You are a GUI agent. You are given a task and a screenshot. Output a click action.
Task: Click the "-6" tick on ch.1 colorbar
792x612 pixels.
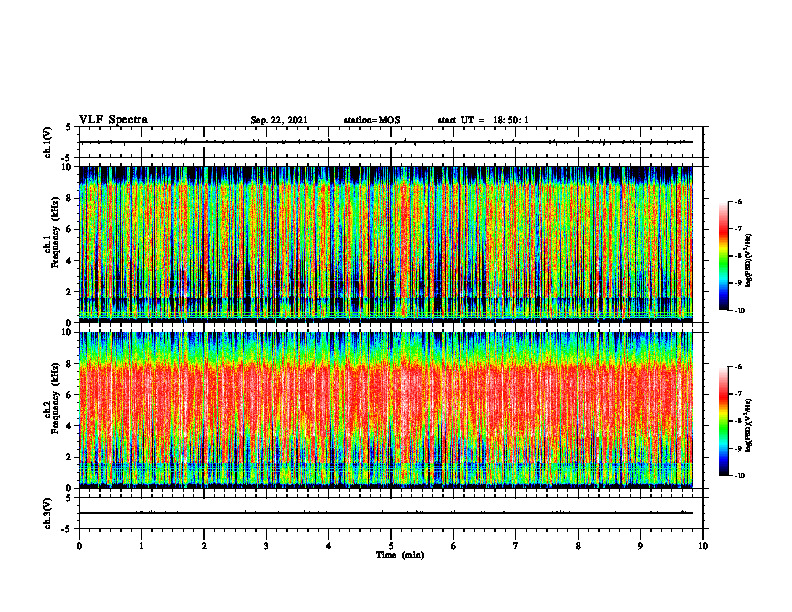coord(738,202)
